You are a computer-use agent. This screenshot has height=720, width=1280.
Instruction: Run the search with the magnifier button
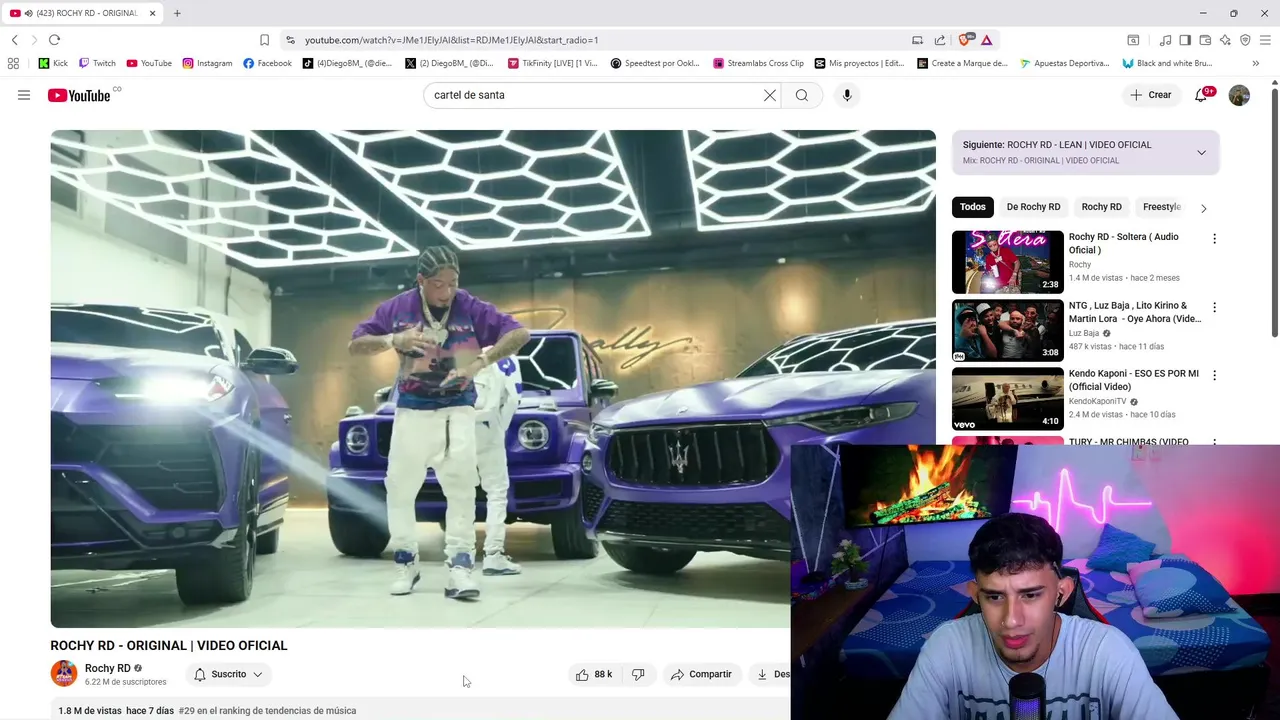(x=802, y=95)
